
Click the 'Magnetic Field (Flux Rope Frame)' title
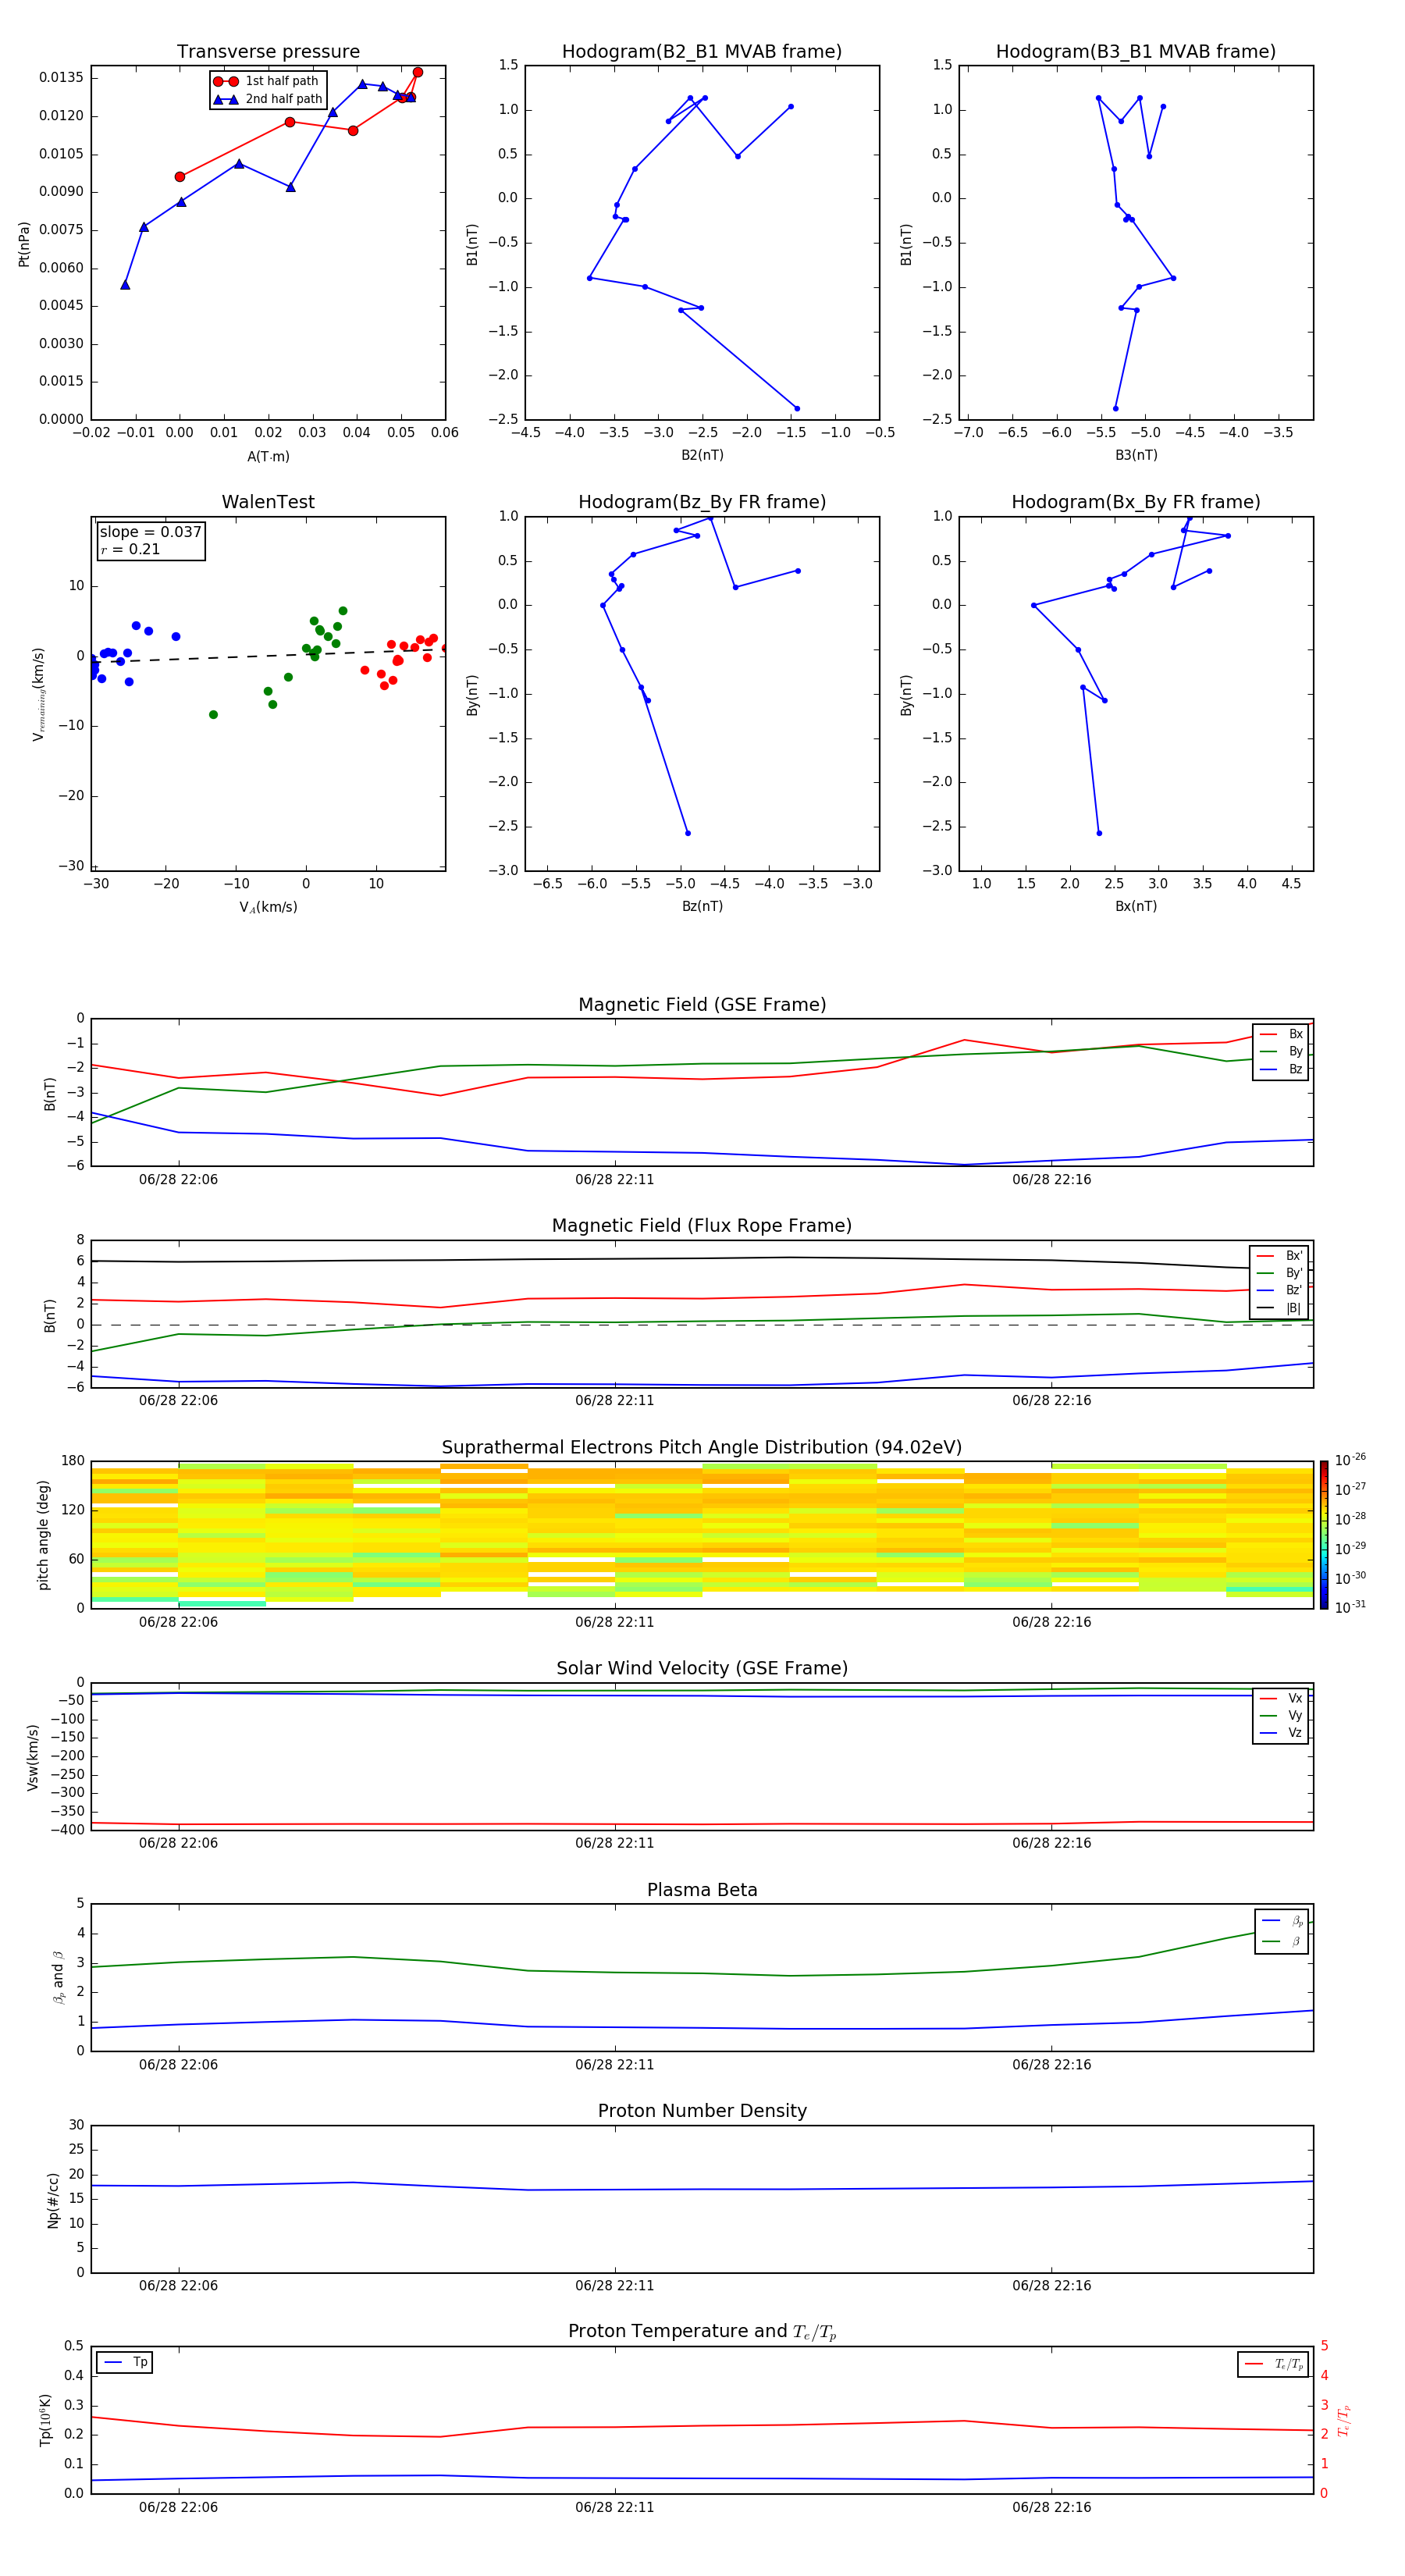(702, 1226)
